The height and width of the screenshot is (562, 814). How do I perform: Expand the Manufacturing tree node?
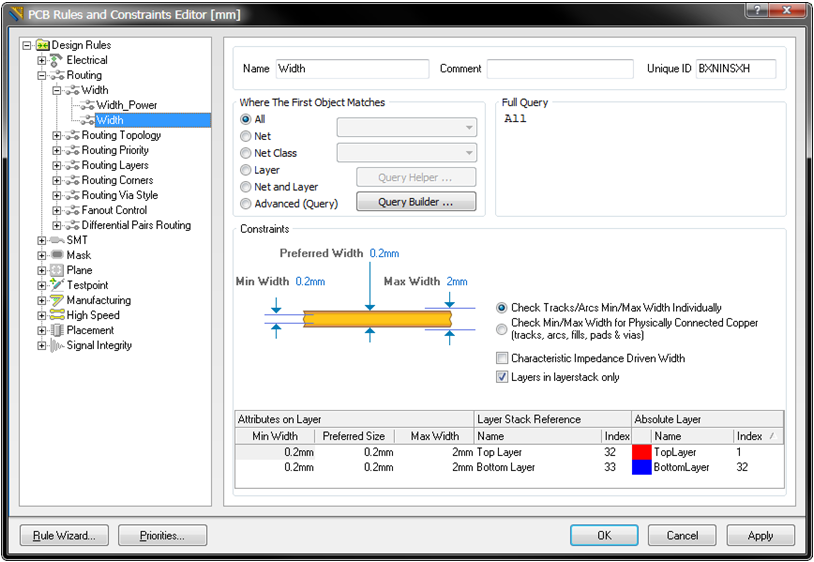(x=42, y=300)
